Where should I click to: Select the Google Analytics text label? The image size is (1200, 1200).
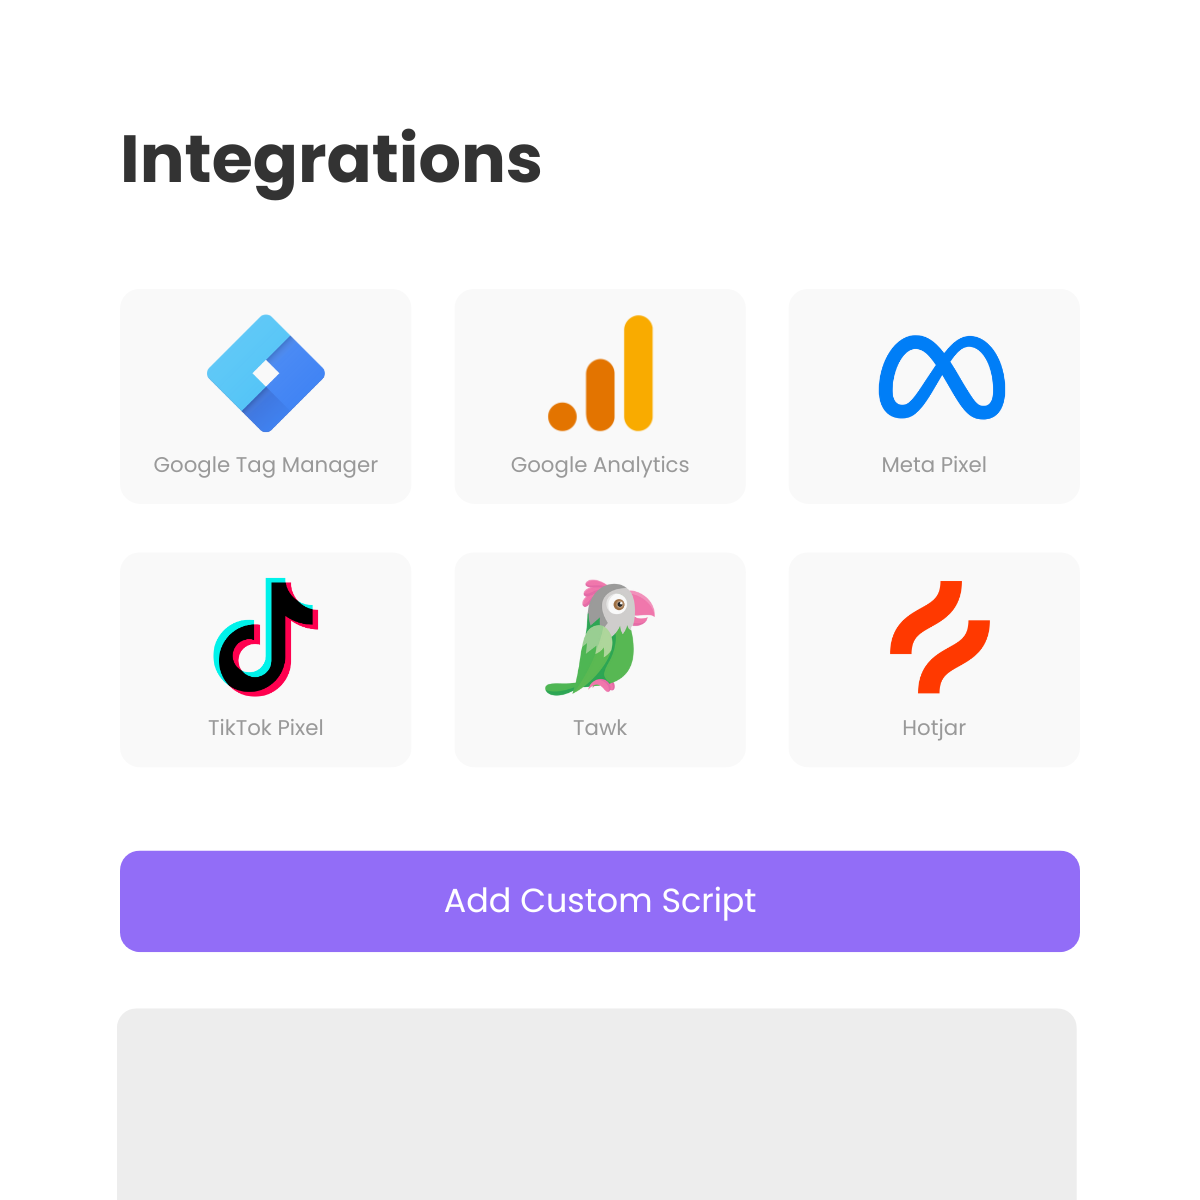pos(600,465)
